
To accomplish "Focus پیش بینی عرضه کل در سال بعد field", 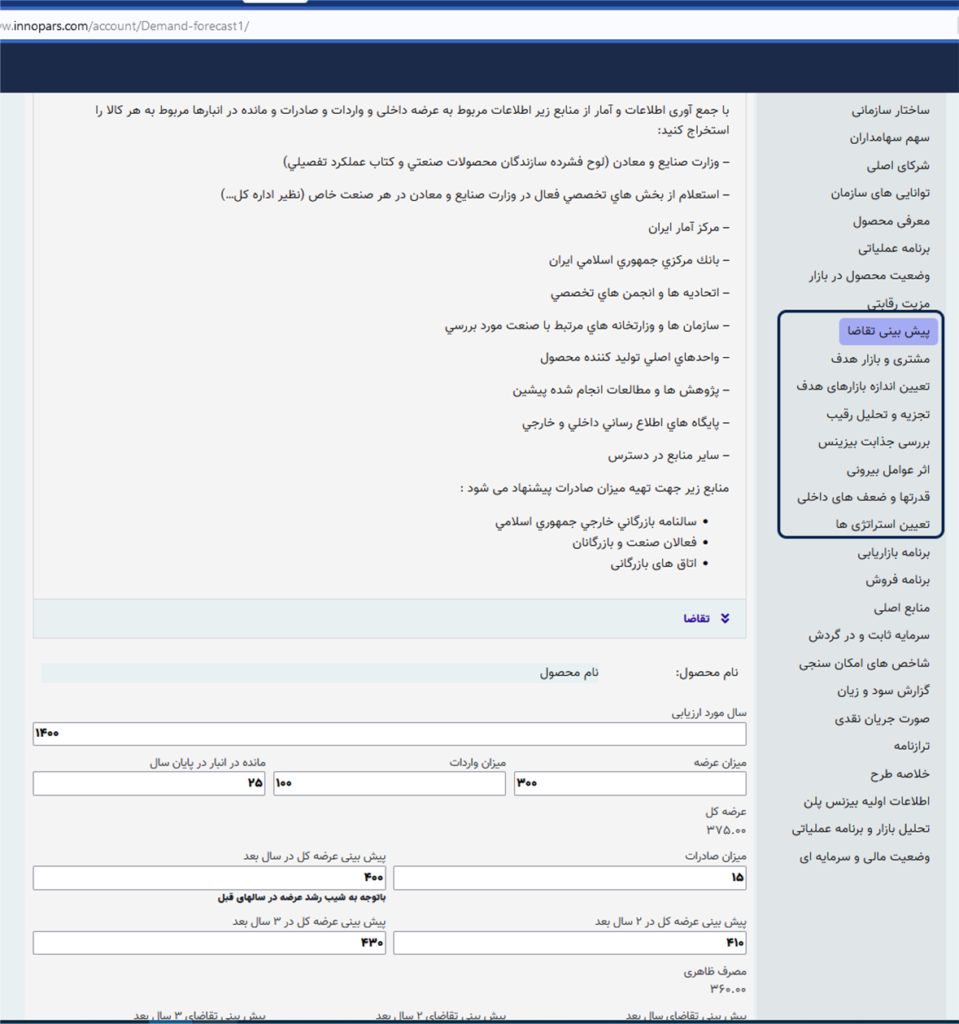I will pyautogui.click(x=209, y=878).
